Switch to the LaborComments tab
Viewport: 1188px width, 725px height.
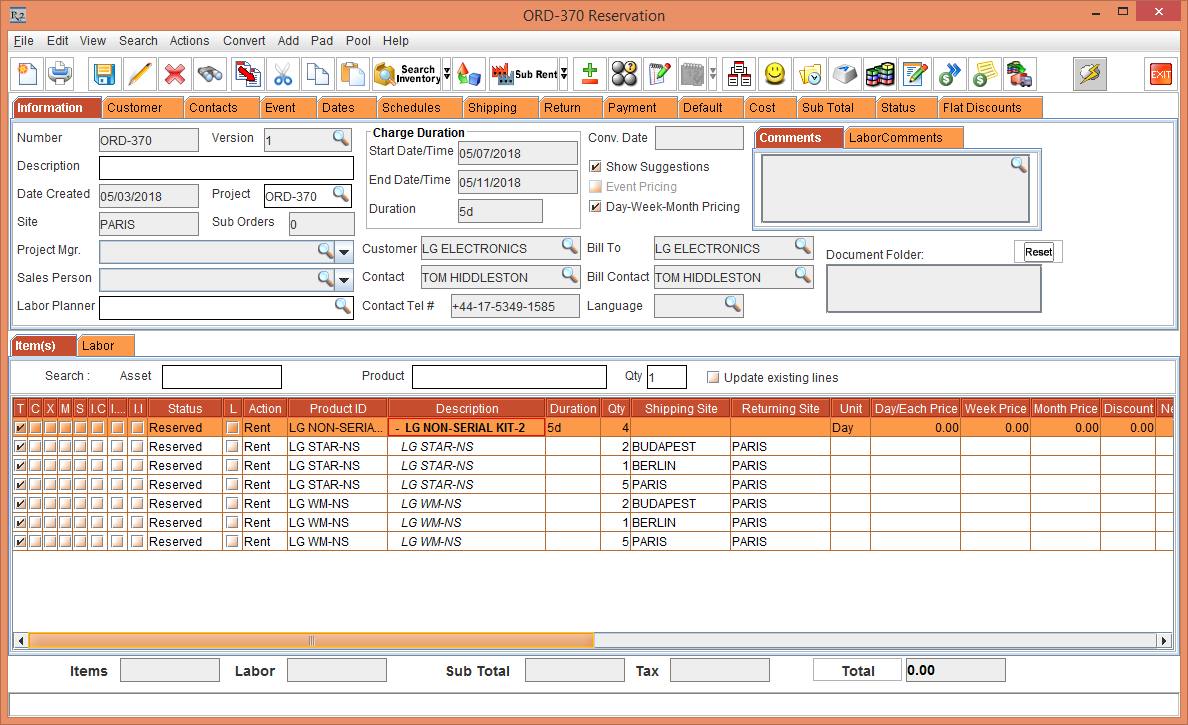click(895, 138)
